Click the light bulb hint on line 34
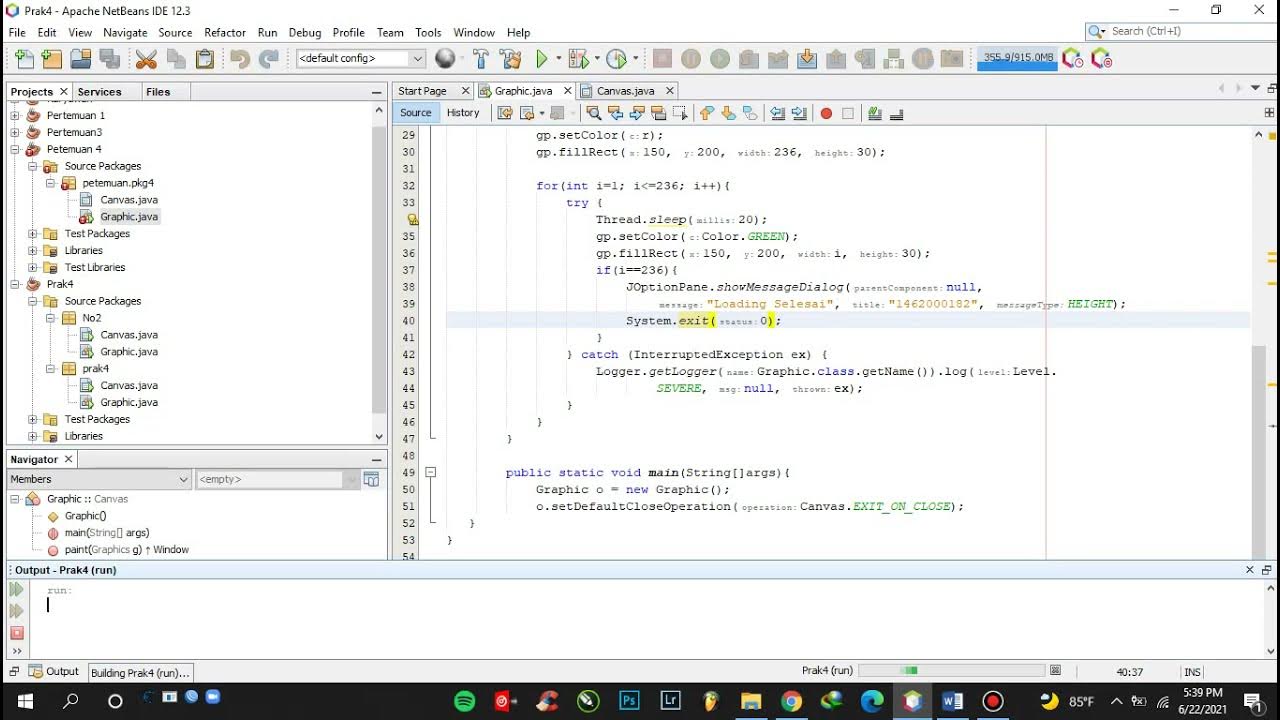Viewport: 1280px width, 720px height. (413, 219)
